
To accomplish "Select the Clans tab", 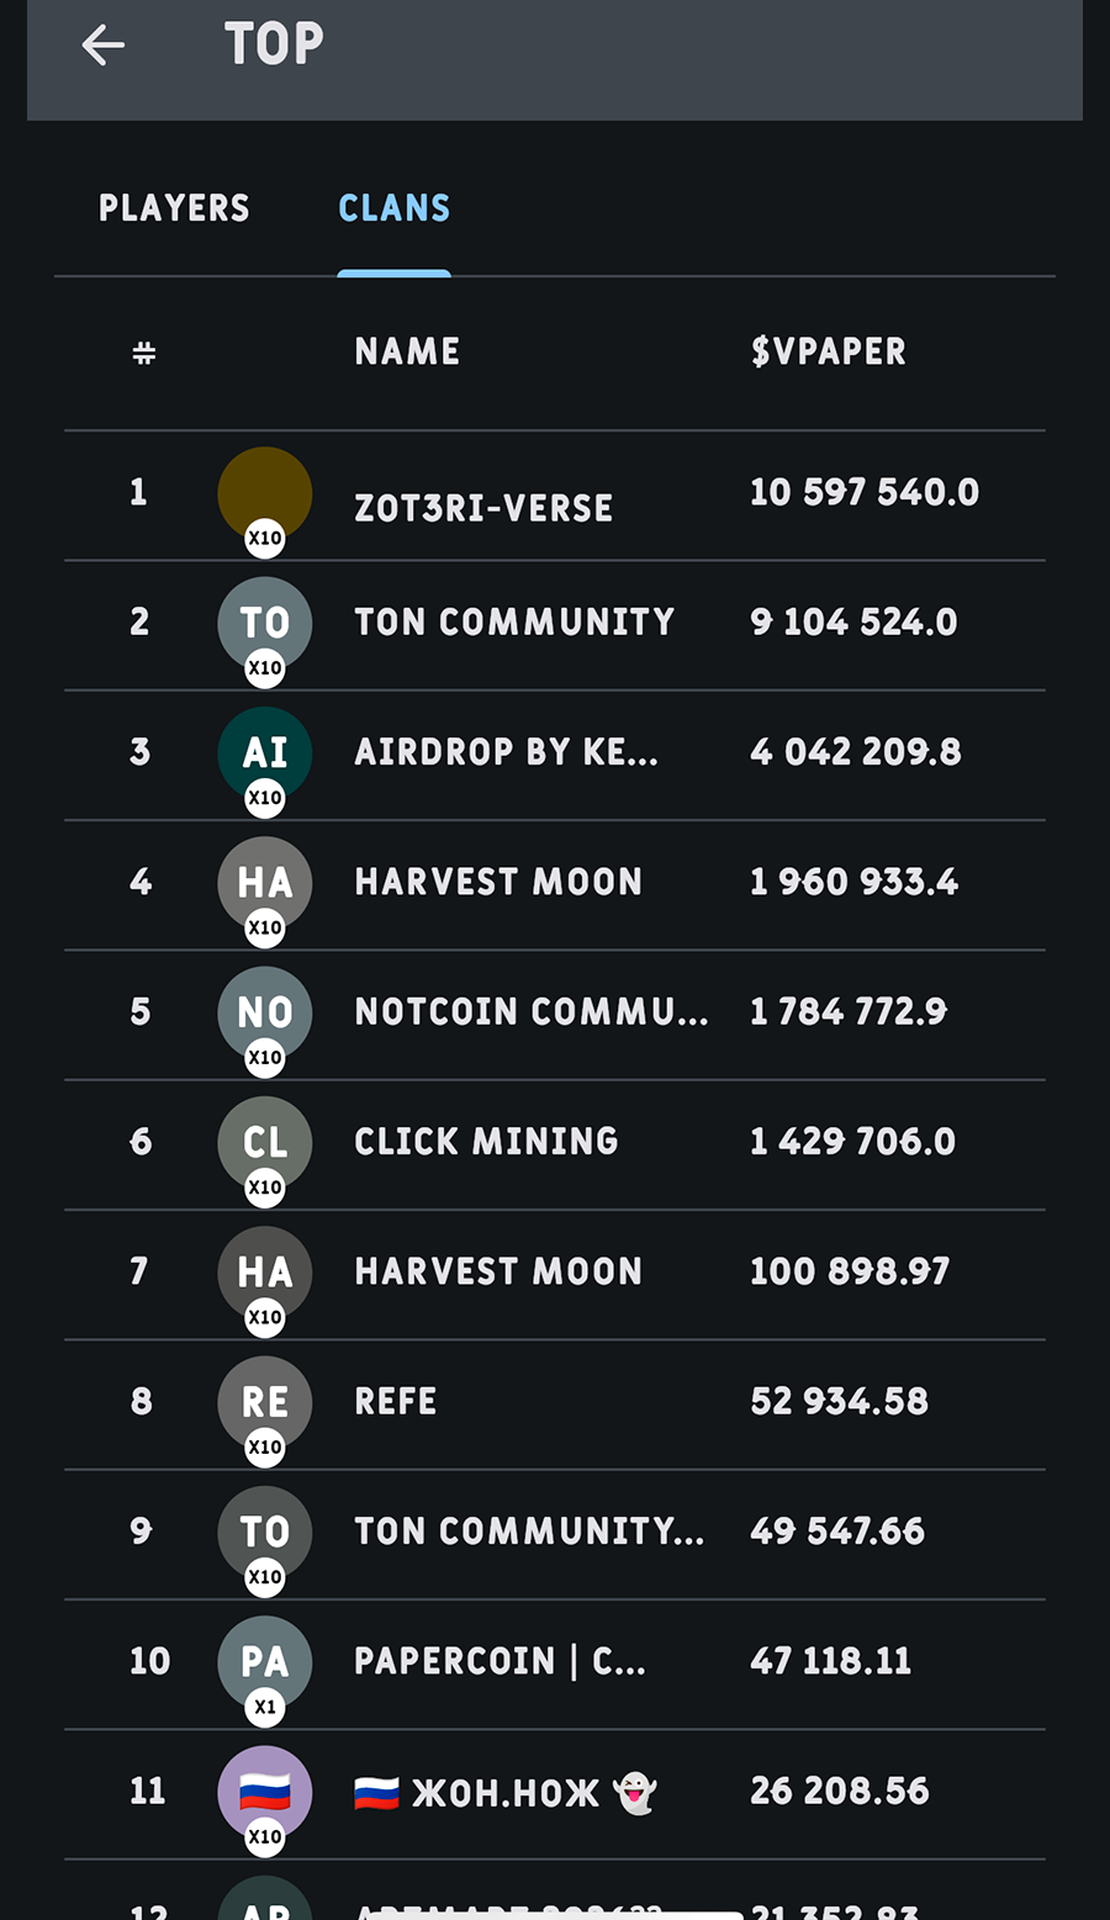I will point(394,208).
